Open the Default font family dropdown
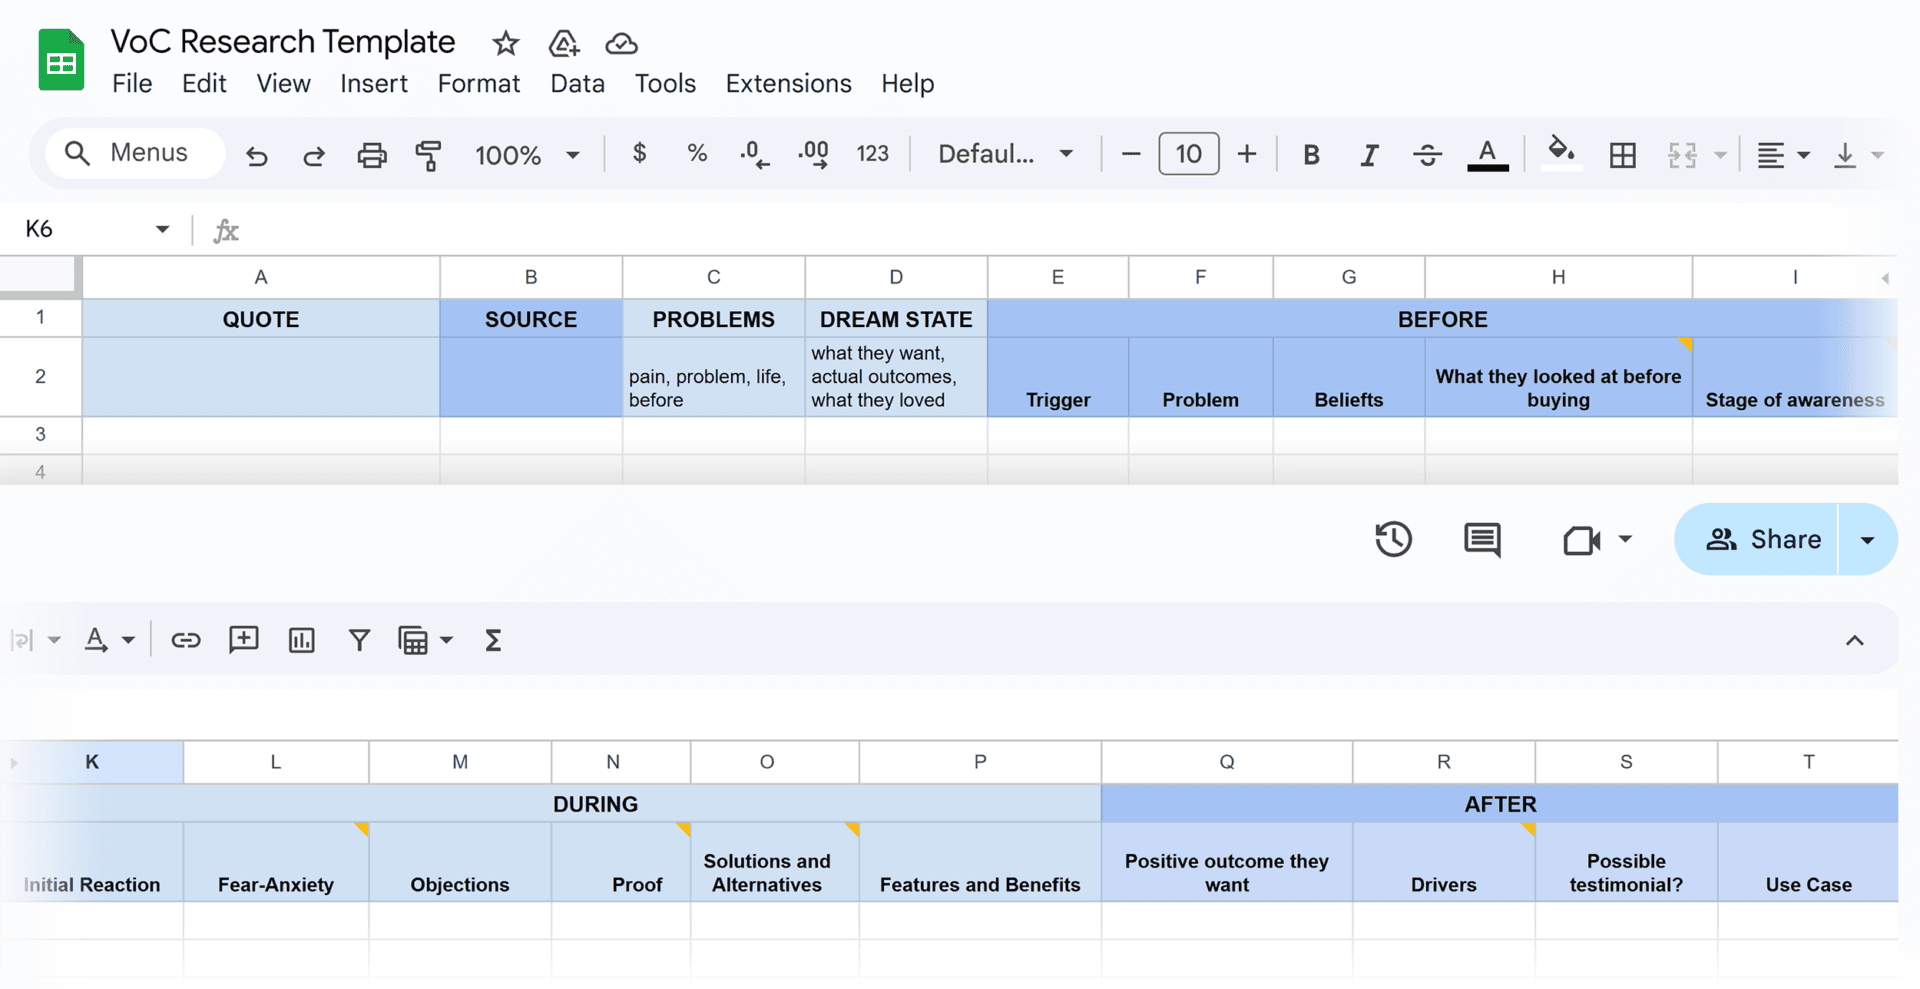 click(1004, 154)
